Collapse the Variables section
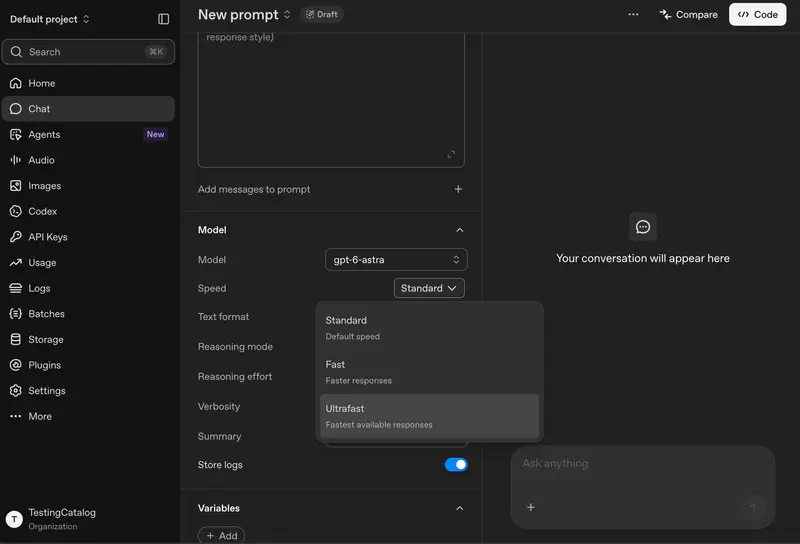Viewport: 800px width, 544px height. pos(460,508)
